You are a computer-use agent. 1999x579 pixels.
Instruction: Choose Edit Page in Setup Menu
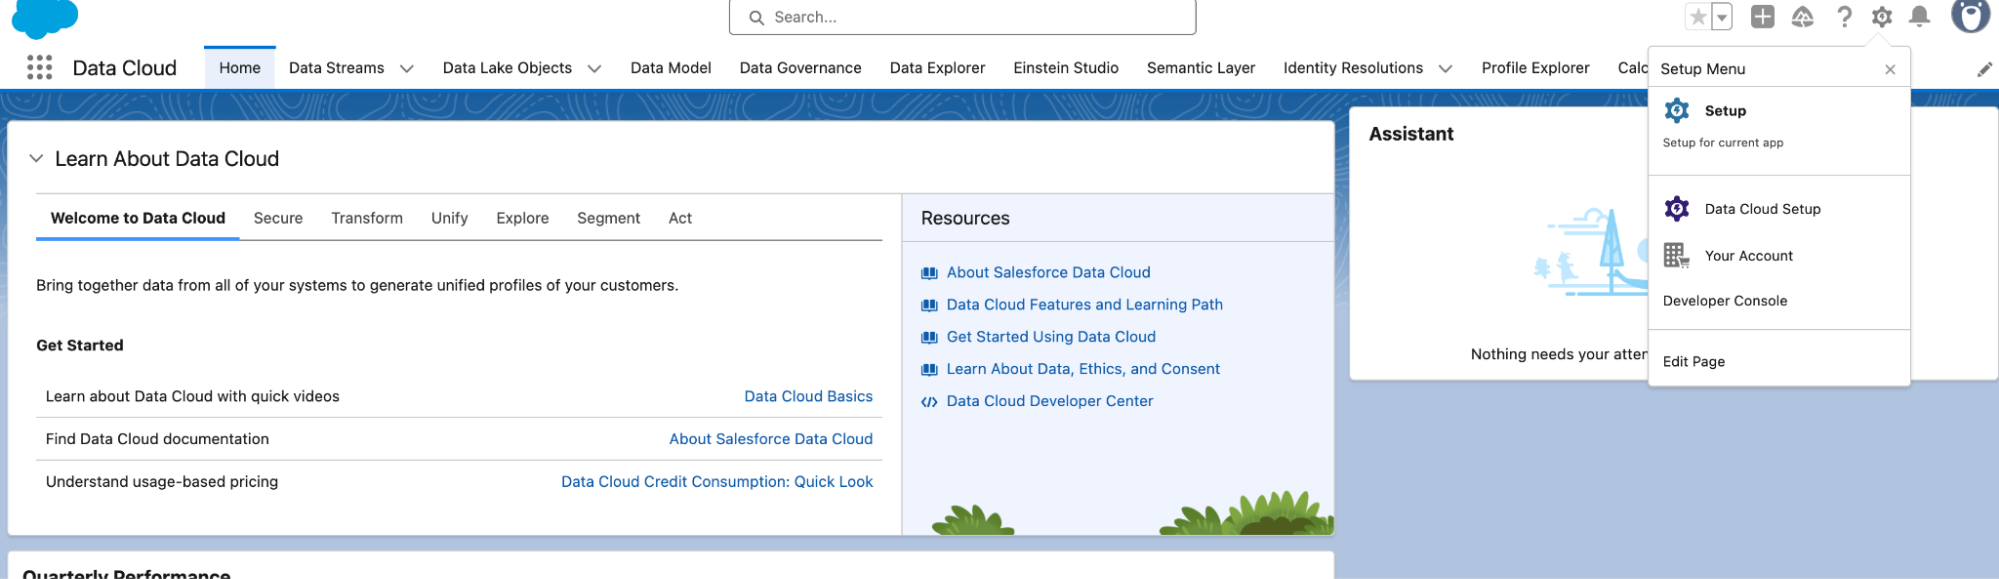coord(1693,362)
